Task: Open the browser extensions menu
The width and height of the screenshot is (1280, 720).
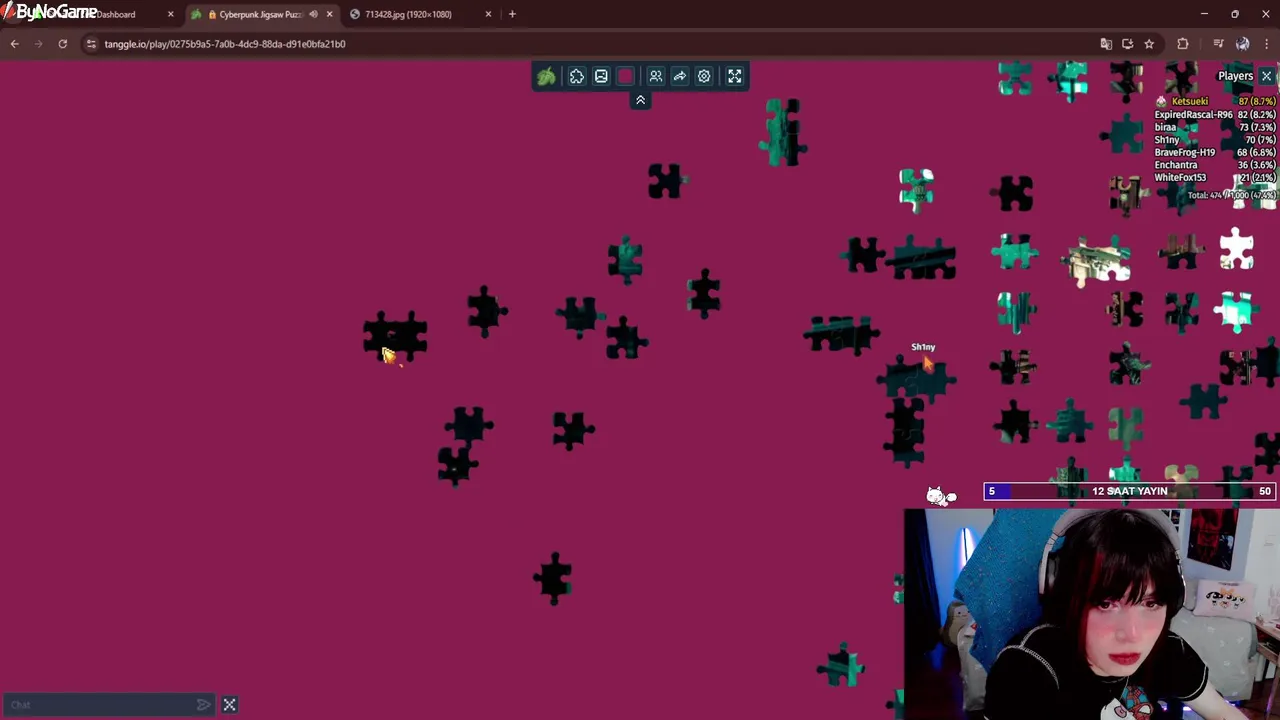Action: tap(1183, 44)
